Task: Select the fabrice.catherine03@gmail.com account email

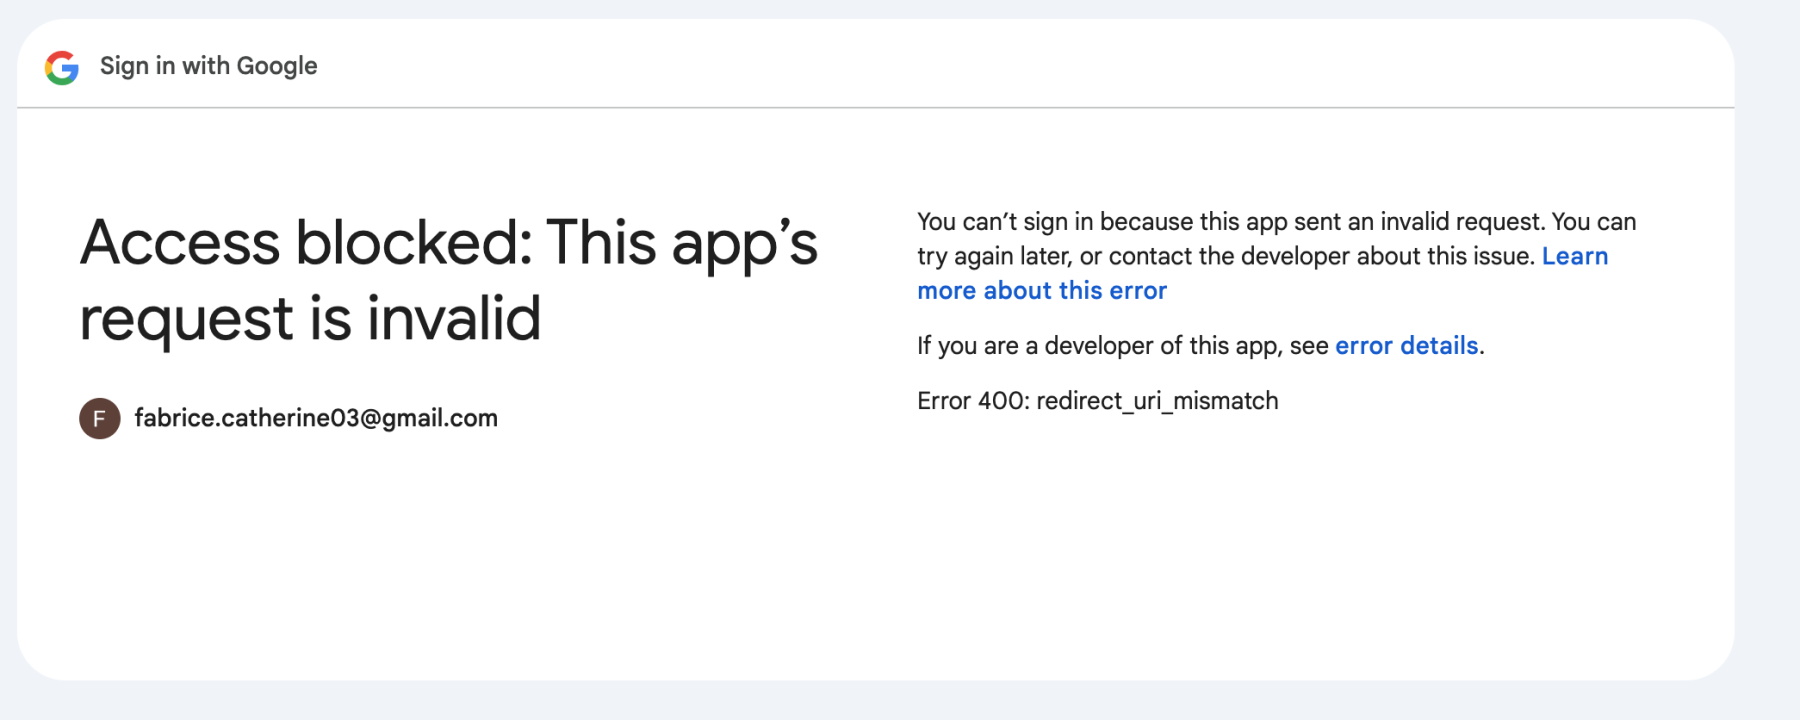Action: 316,418
